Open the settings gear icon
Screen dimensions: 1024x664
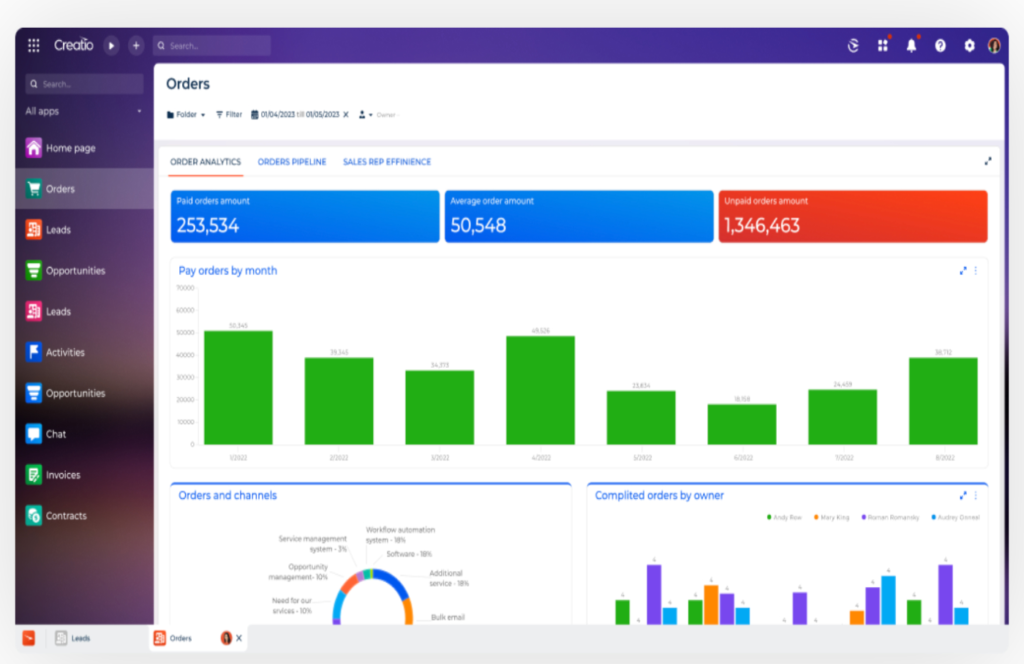(968, 45)
